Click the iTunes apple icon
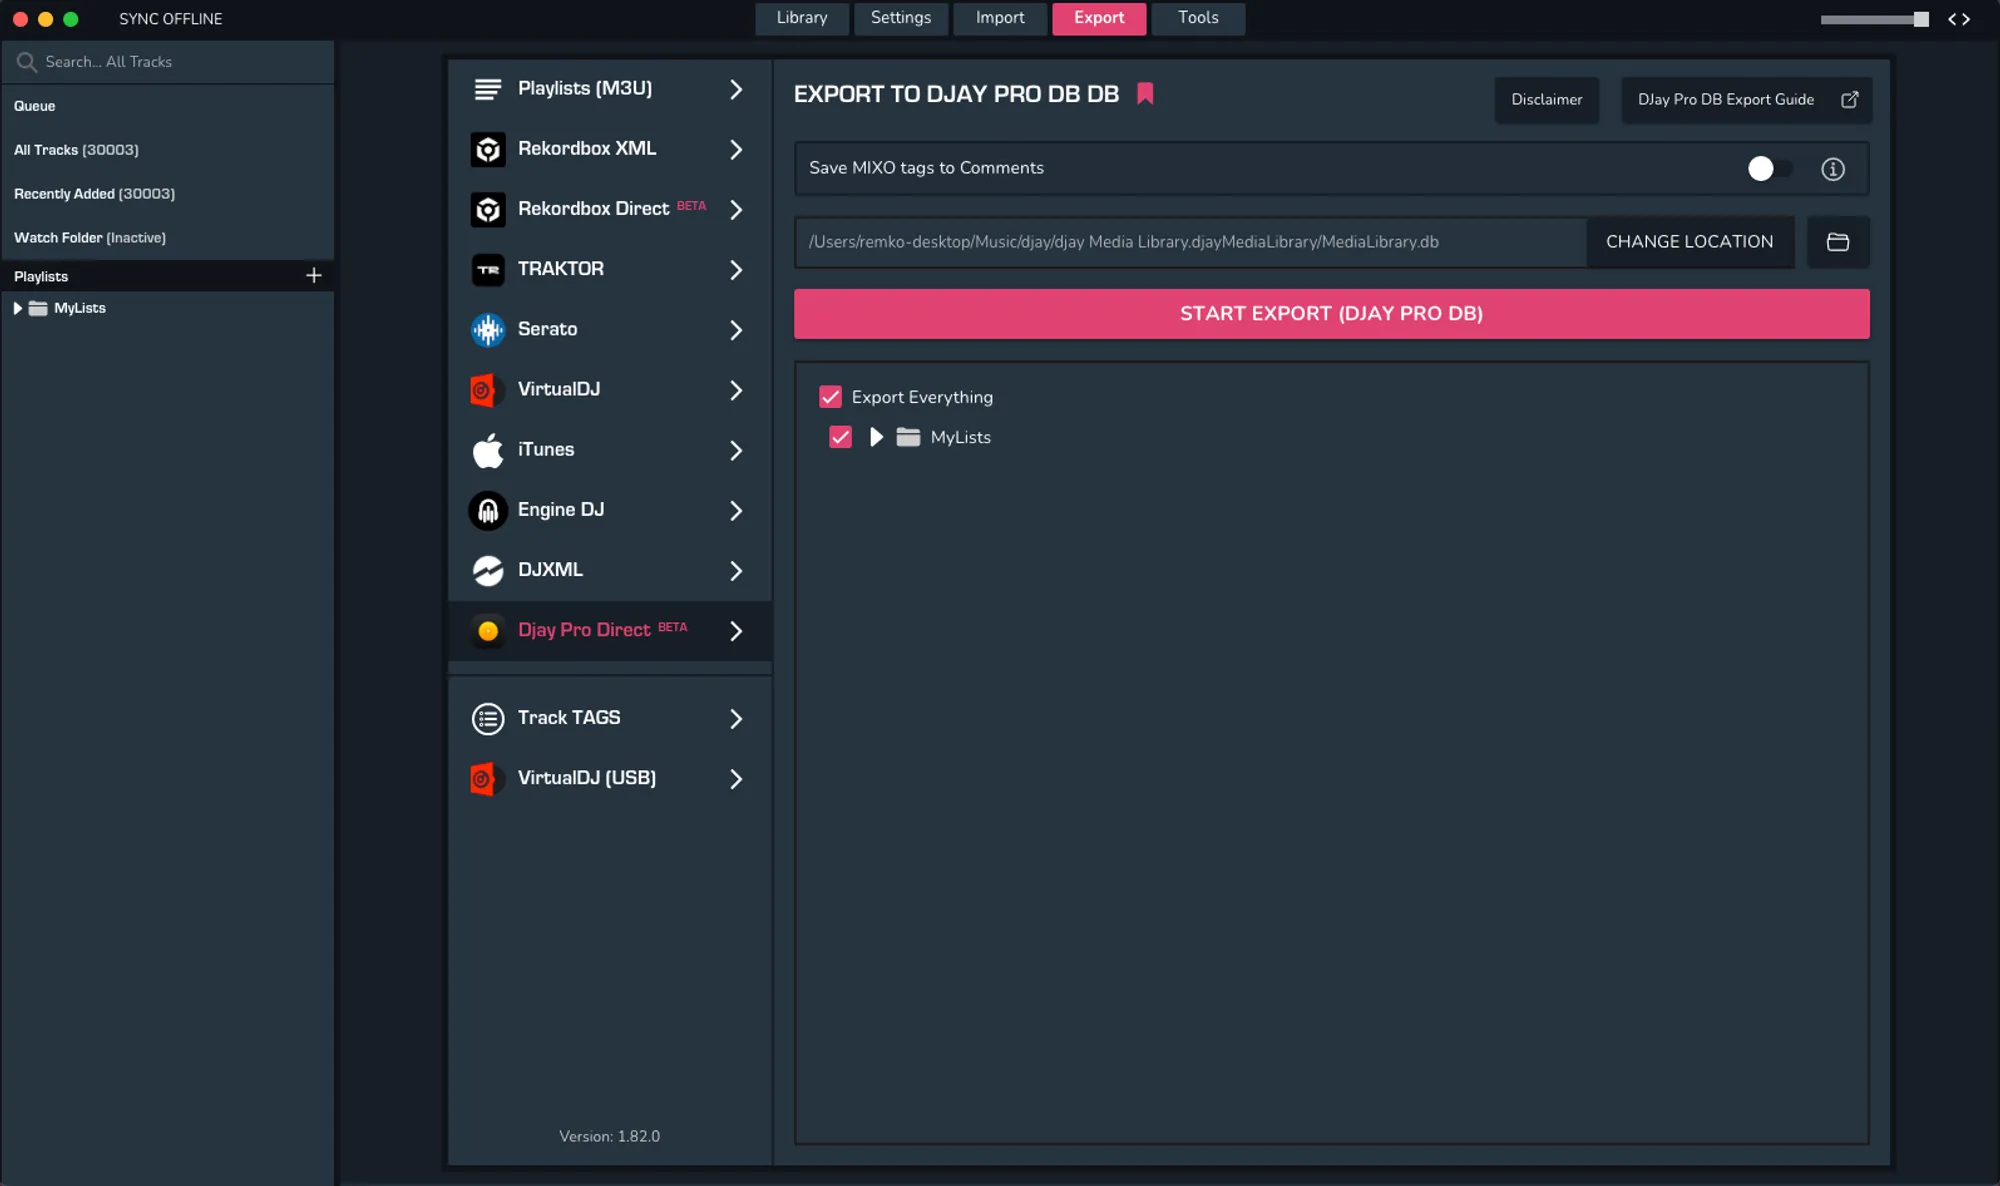 point(488,450)
